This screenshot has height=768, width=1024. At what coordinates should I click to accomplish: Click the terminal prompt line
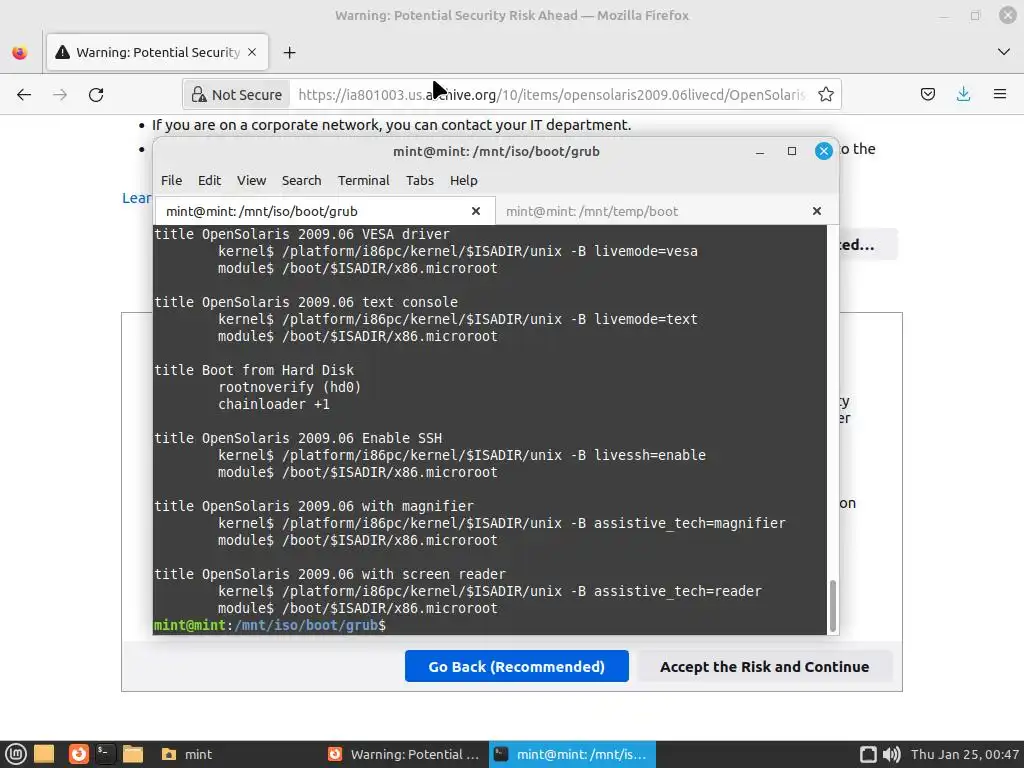(270, 625)
